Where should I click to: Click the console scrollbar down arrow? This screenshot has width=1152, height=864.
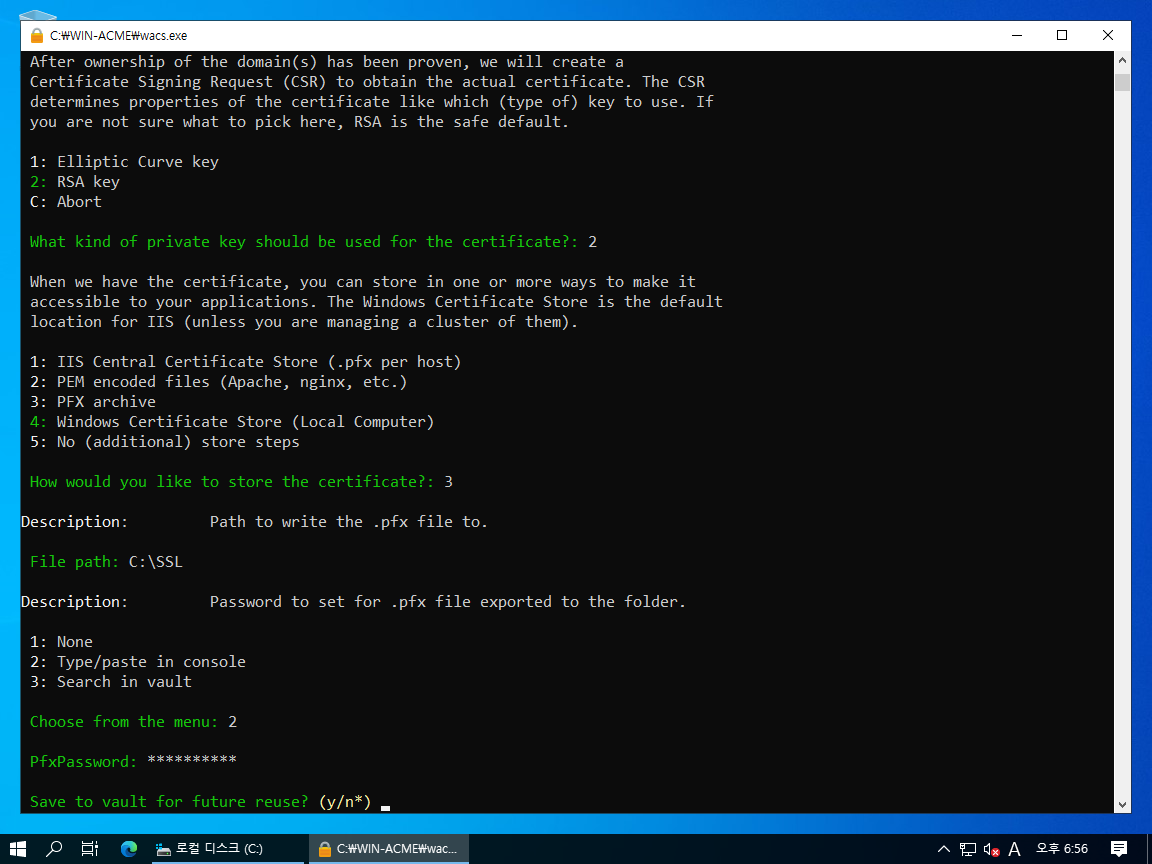click(x=1122, y=804)
